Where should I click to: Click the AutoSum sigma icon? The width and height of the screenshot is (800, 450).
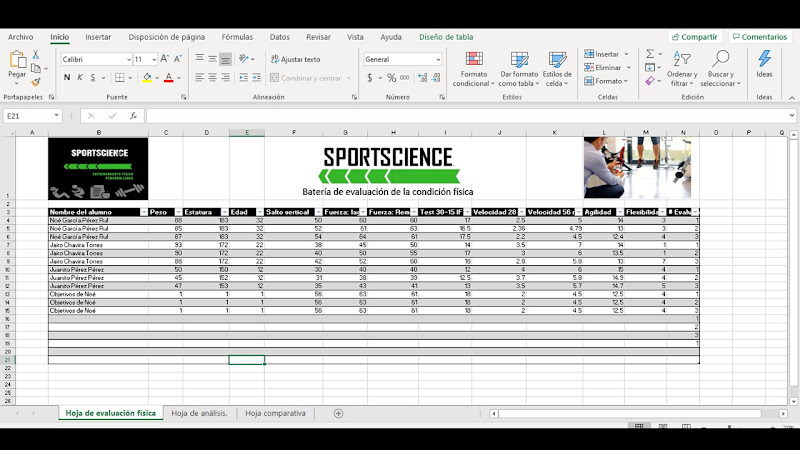click(x=650, y=54)
